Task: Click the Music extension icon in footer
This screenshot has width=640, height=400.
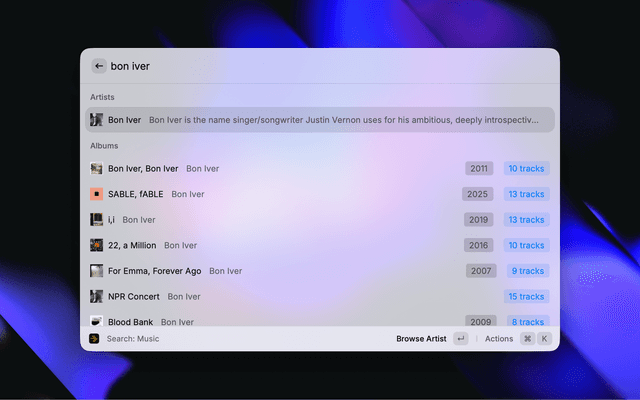Action: [94, 339]
